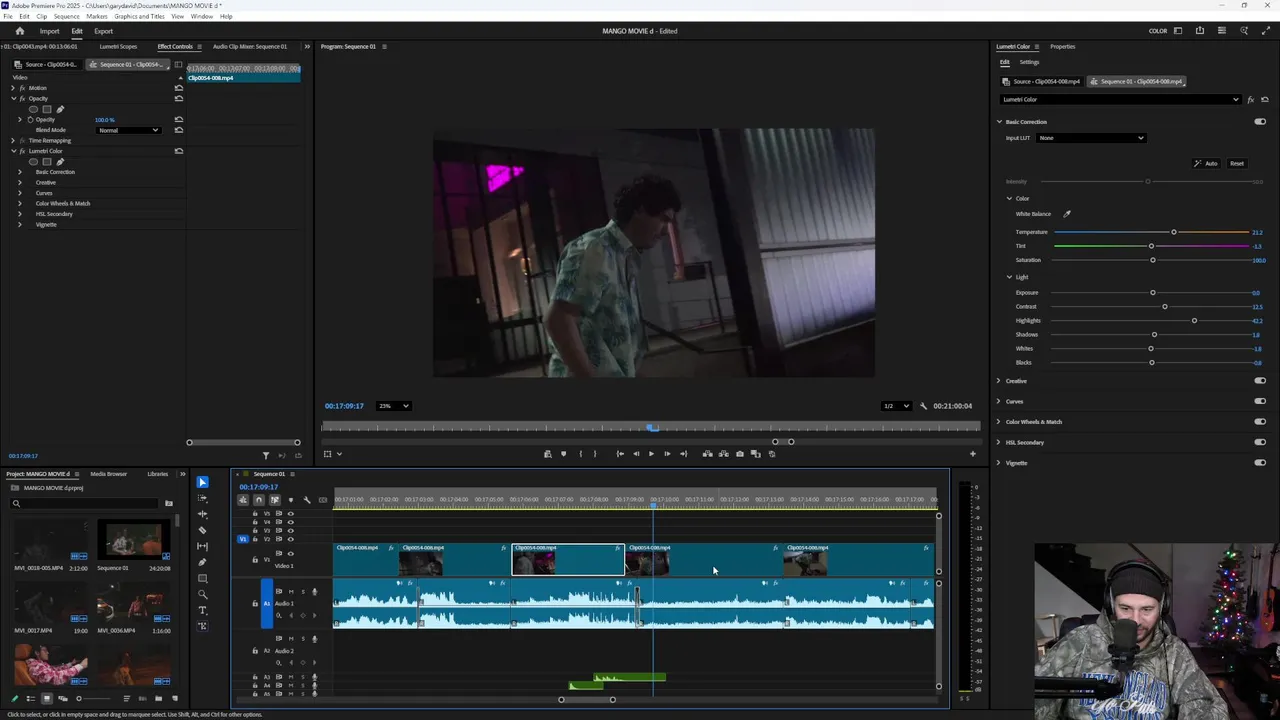The height and width of the screenshot is (720, 1280).
Task: Toggle Vignette enable switch
Action: click(x=1260, y=463)
